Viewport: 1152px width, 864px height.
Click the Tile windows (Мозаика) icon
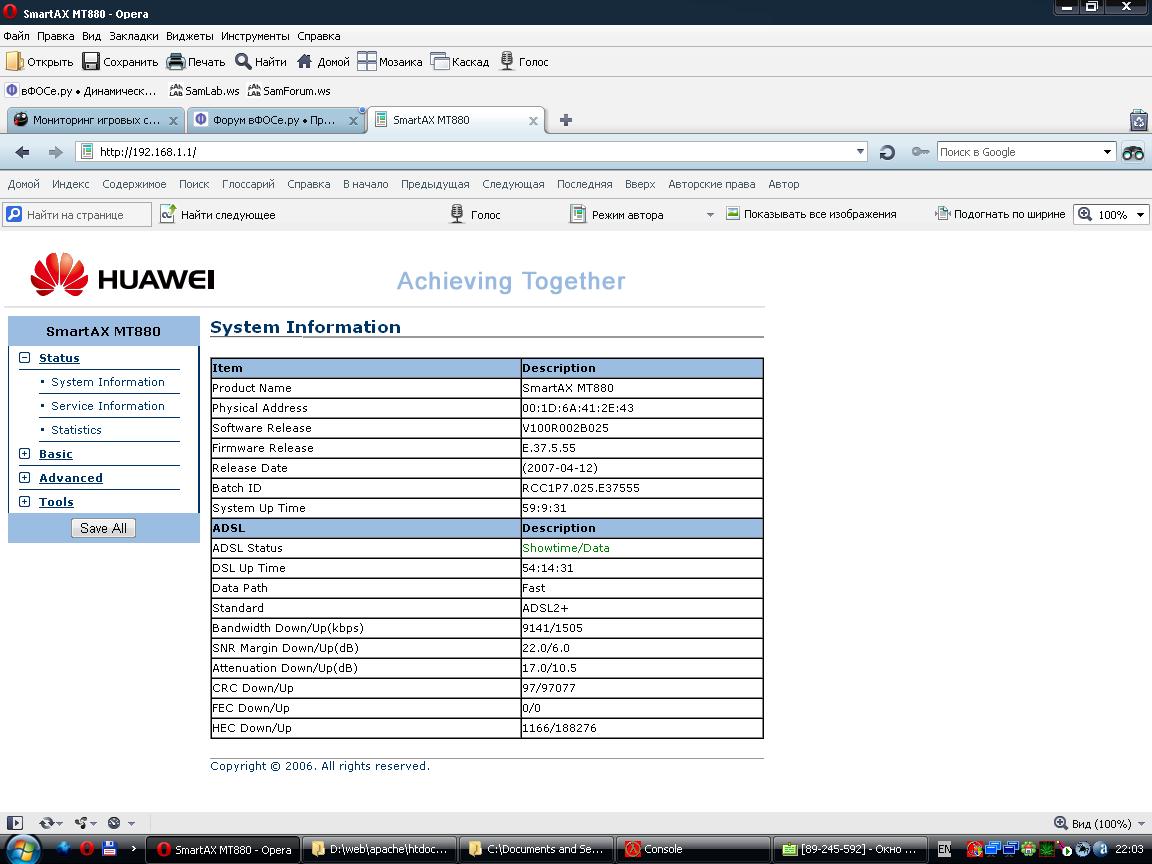click(x=367, y=62)
